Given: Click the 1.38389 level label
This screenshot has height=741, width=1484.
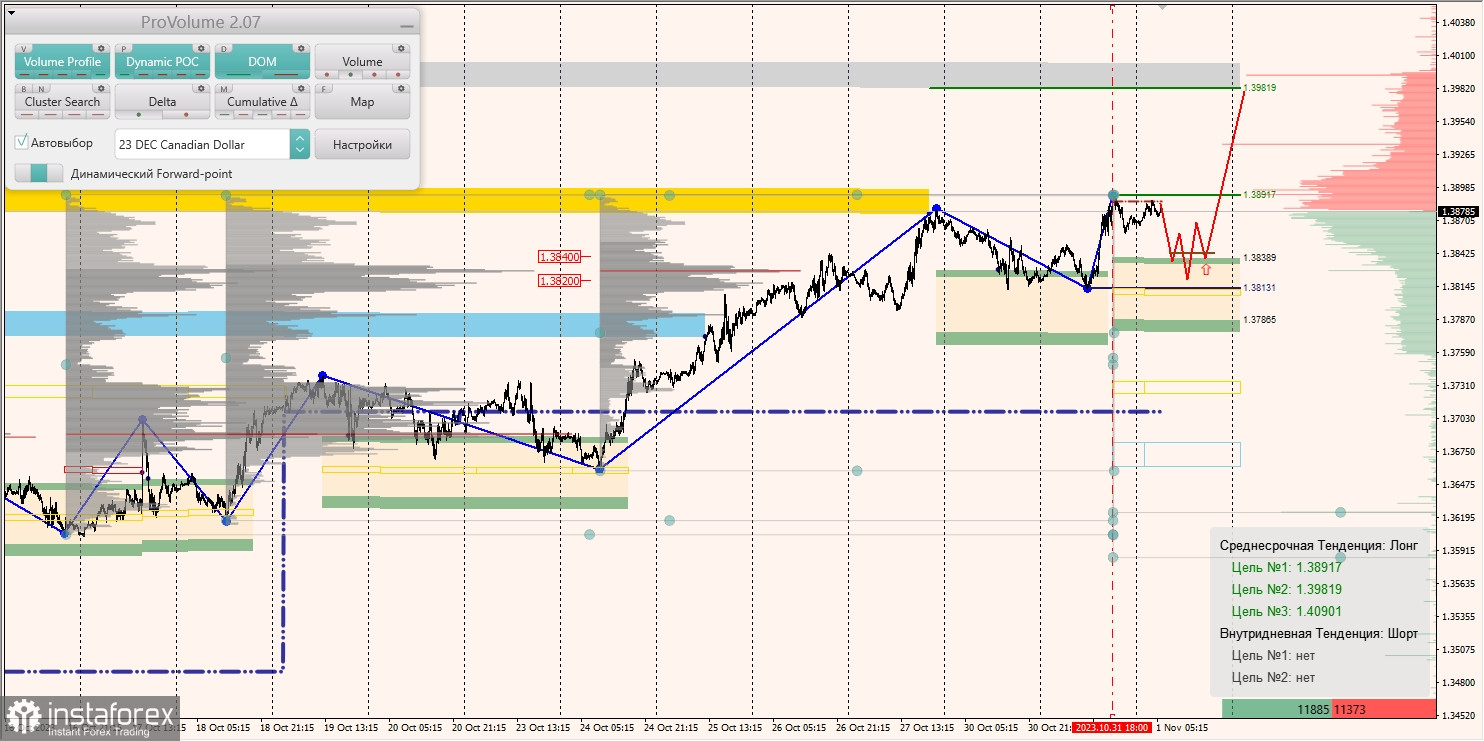Looking at the screenshot, I should pos(1260,258).
